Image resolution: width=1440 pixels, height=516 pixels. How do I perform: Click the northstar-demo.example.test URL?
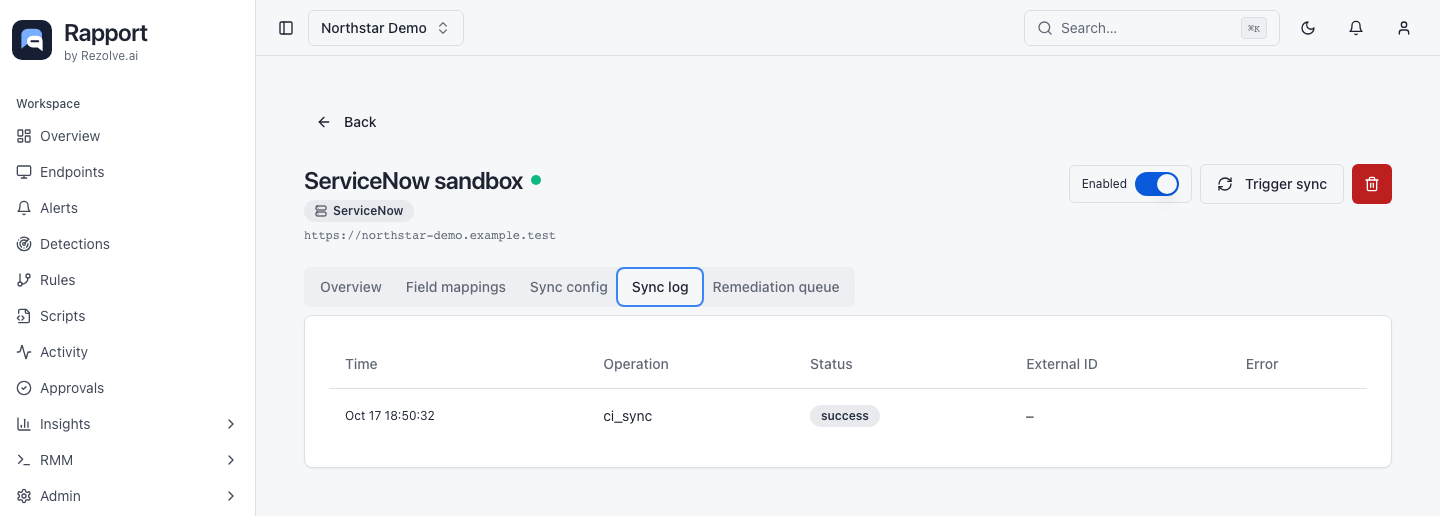(430, 236)
